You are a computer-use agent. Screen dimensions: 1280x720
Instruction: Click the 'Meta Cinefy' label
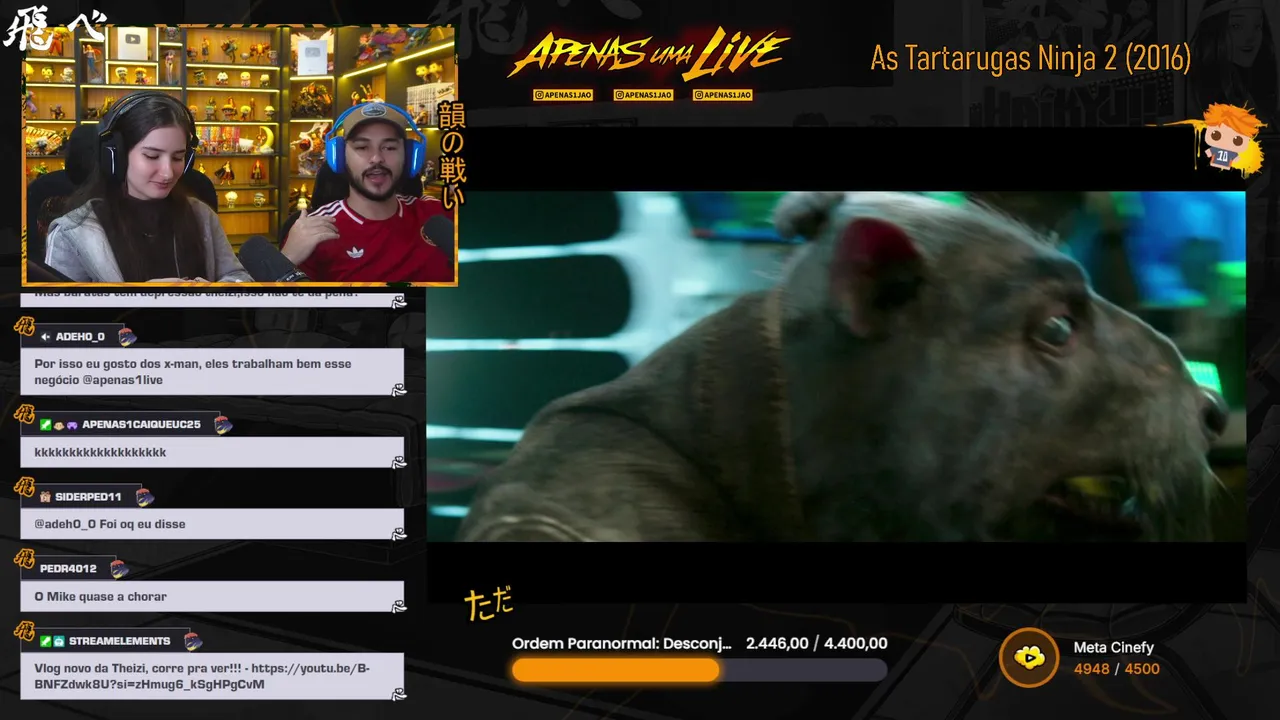[x=1114, y=648]
